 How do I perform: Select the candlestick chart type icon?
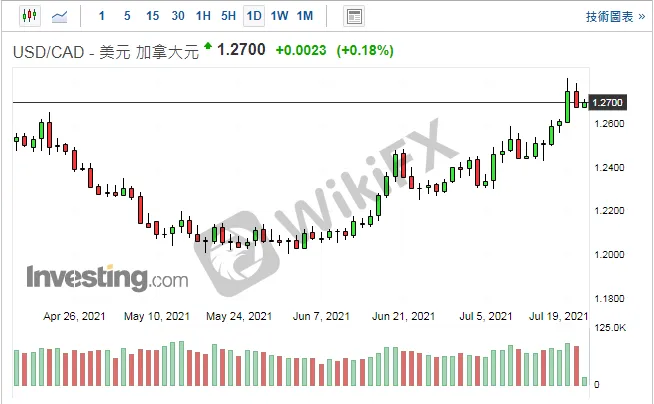pyautogui.click(x=30, y=16)
